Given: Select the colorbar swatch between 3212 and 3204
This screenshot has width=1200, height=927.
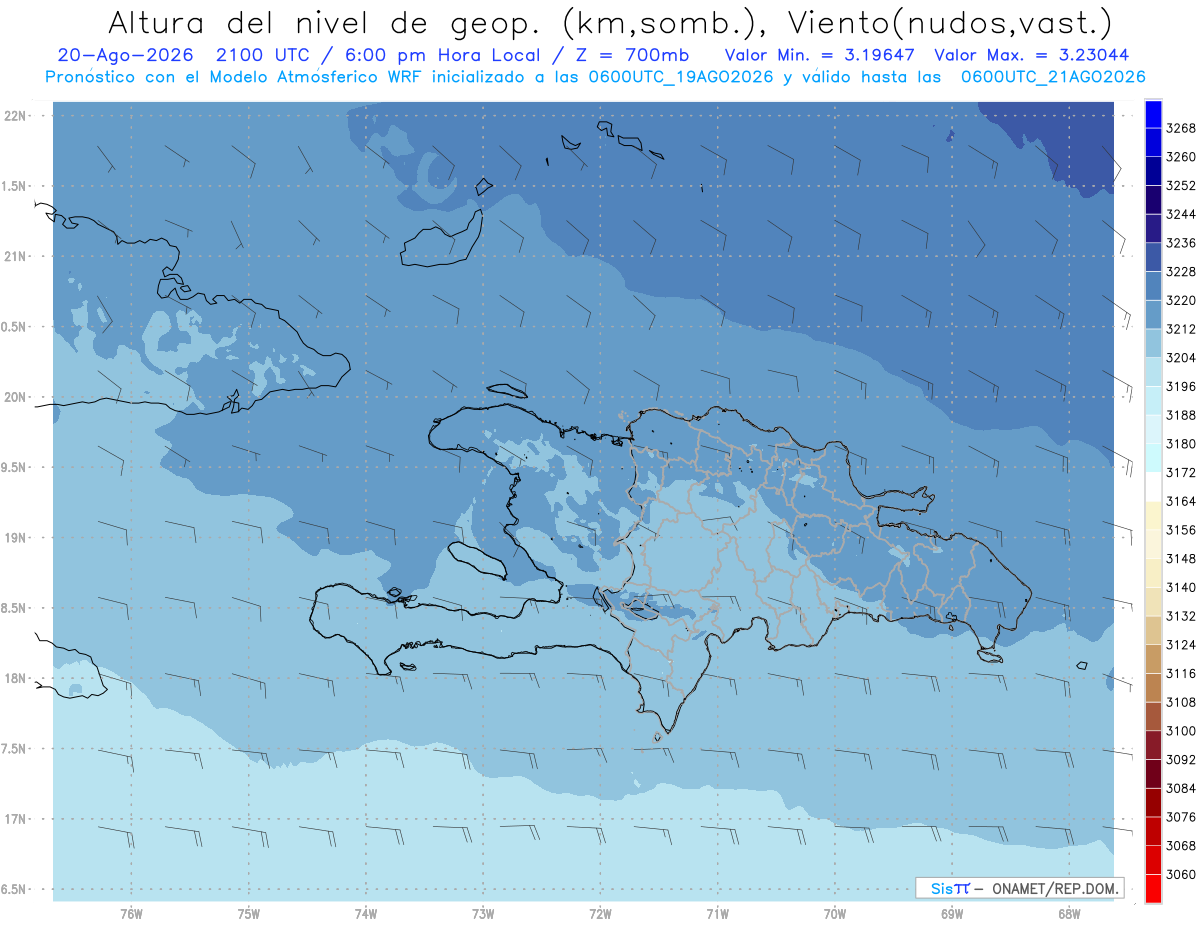Looking at the screenshot, I should 1153,342.
